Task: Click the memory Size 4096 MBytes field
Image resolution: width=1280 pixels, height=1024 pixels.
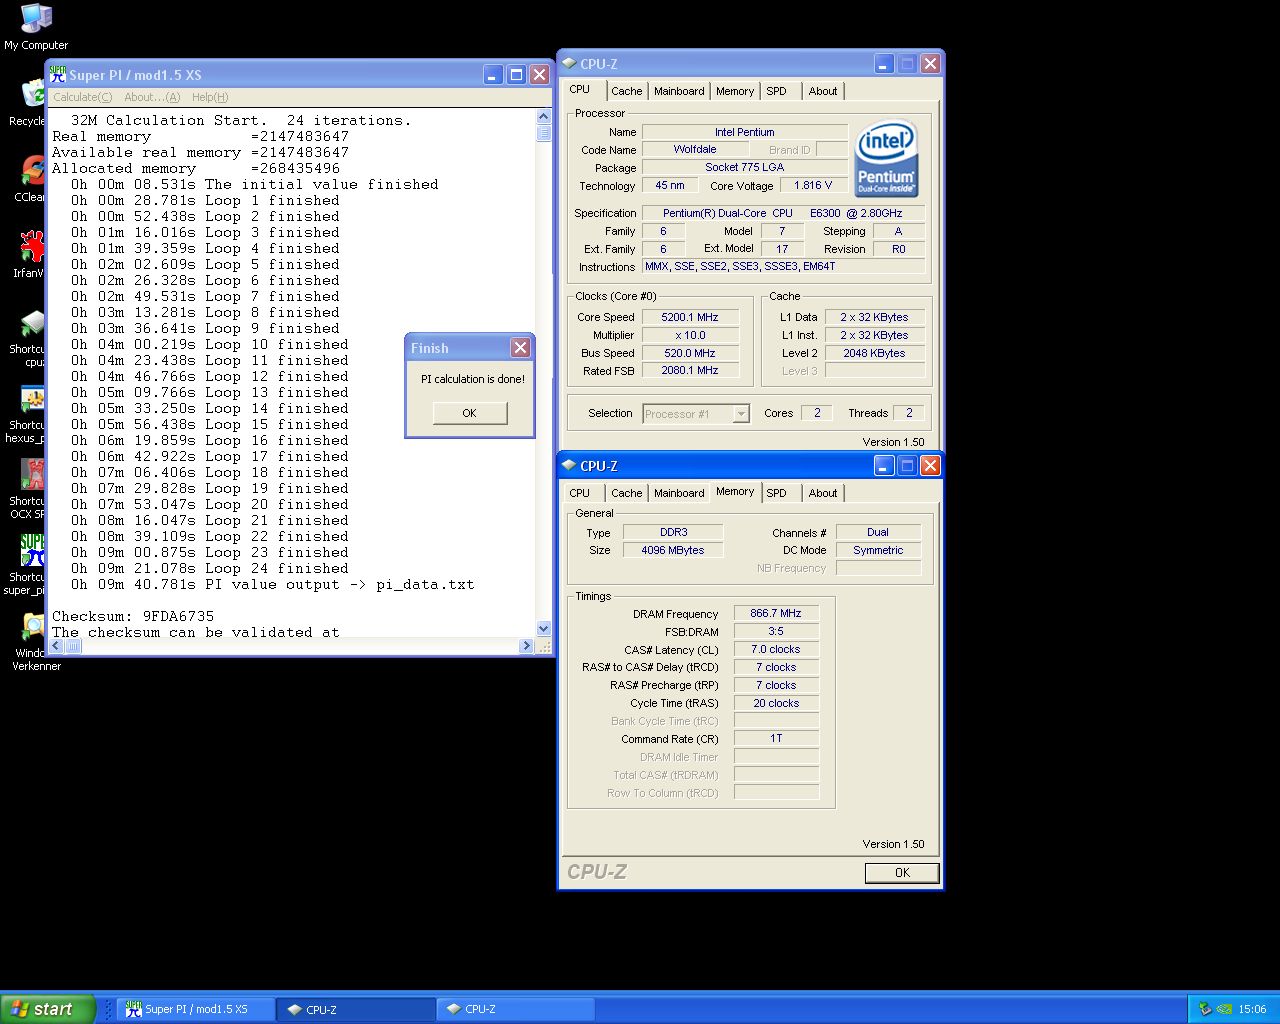Action: tap(673, 550)
